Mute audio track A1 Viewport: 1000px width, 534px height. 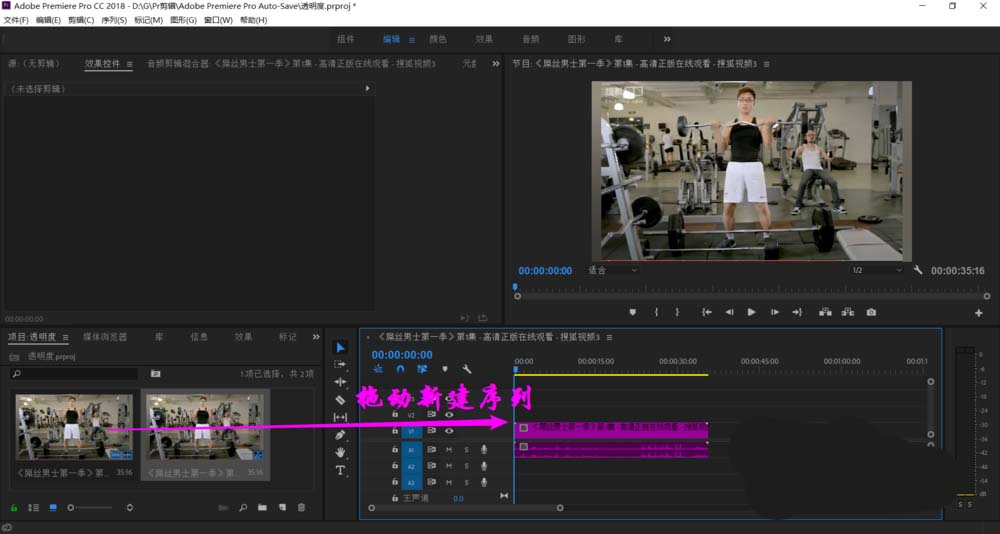click(449, 450)
